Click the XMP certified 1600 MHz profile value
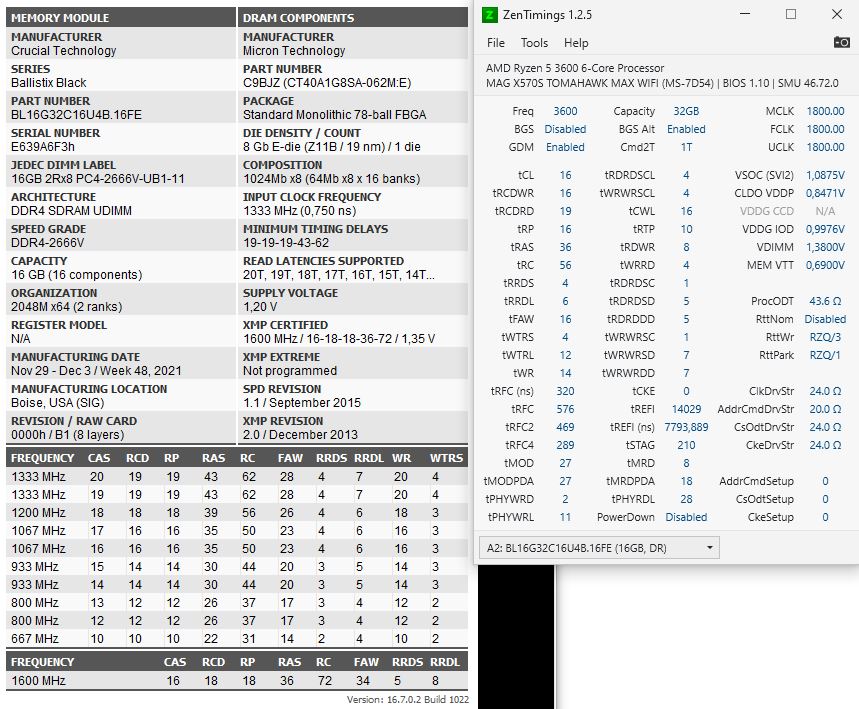 tap(339, 339)
